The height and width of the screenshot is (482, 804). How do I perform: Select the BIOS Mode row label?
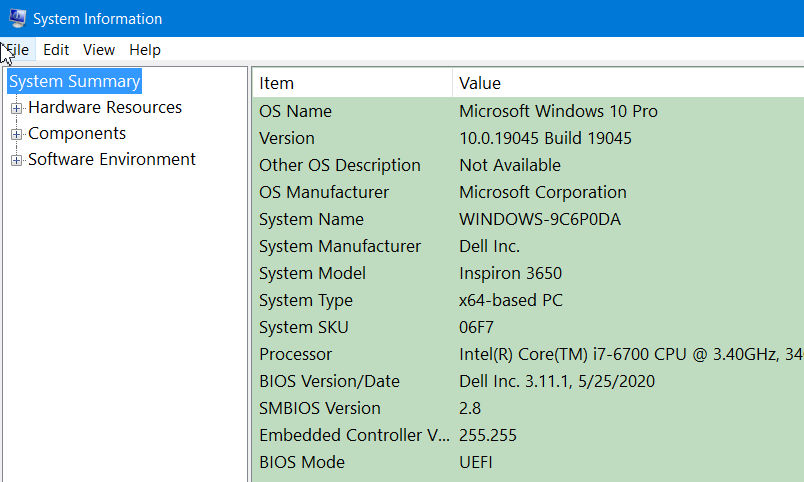(302, 463)
